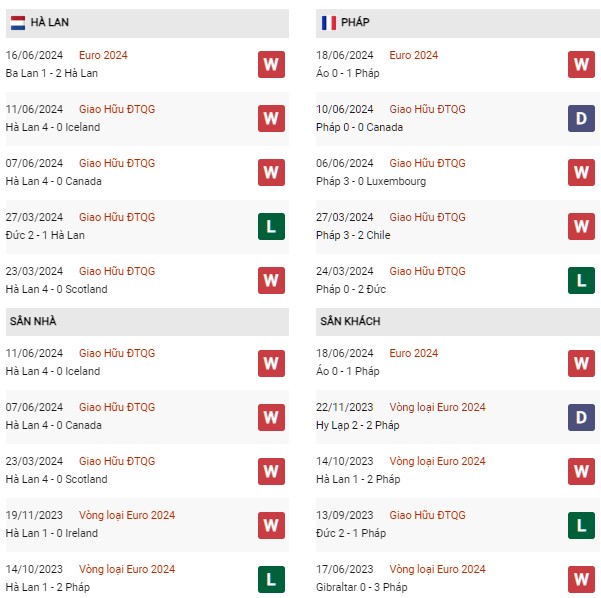Open the Euro 2024 link on the 16/06/2024 match
601x598 pixels.
point(103,55)
